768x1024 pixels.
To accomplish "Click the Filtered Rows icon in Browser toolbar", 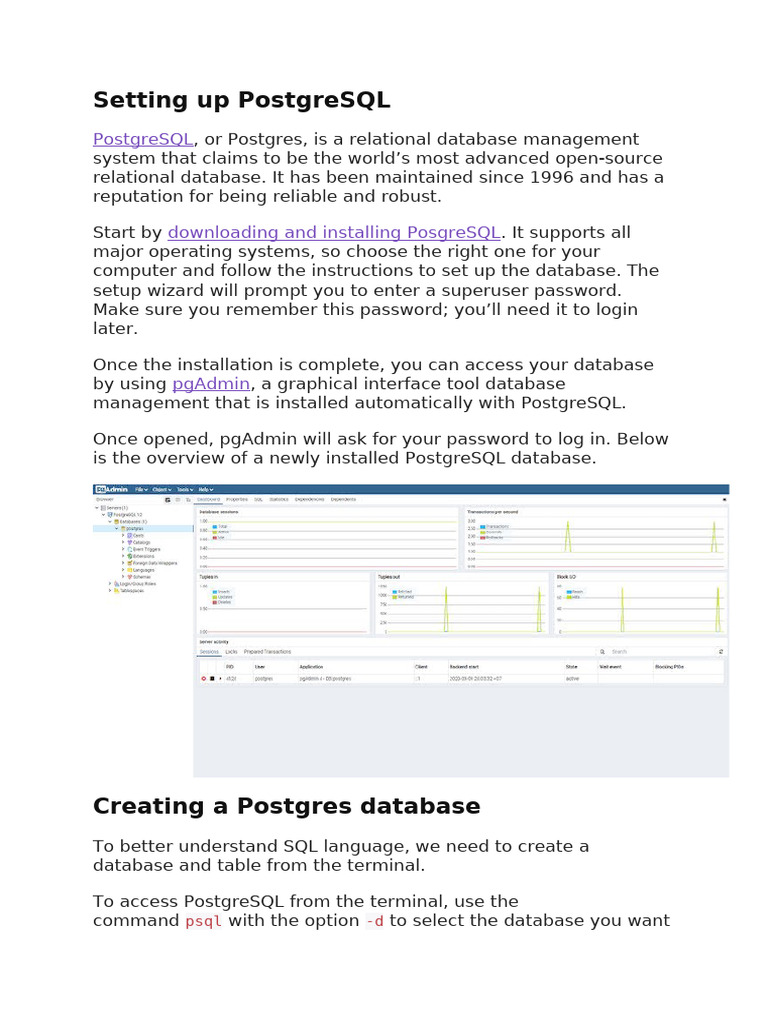I will [187, 500].
